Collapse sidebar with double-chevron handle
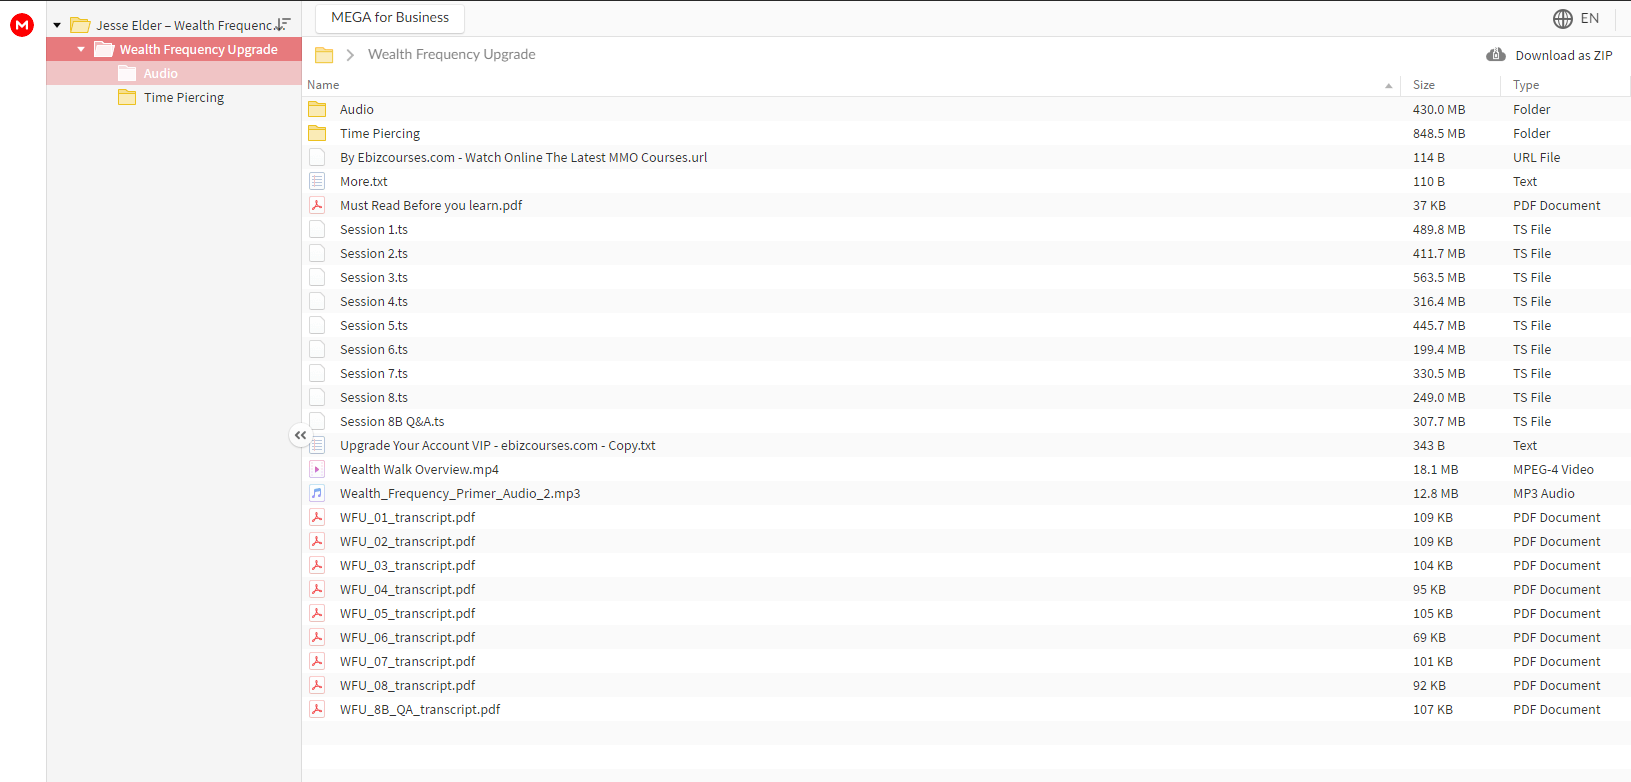 300,435
